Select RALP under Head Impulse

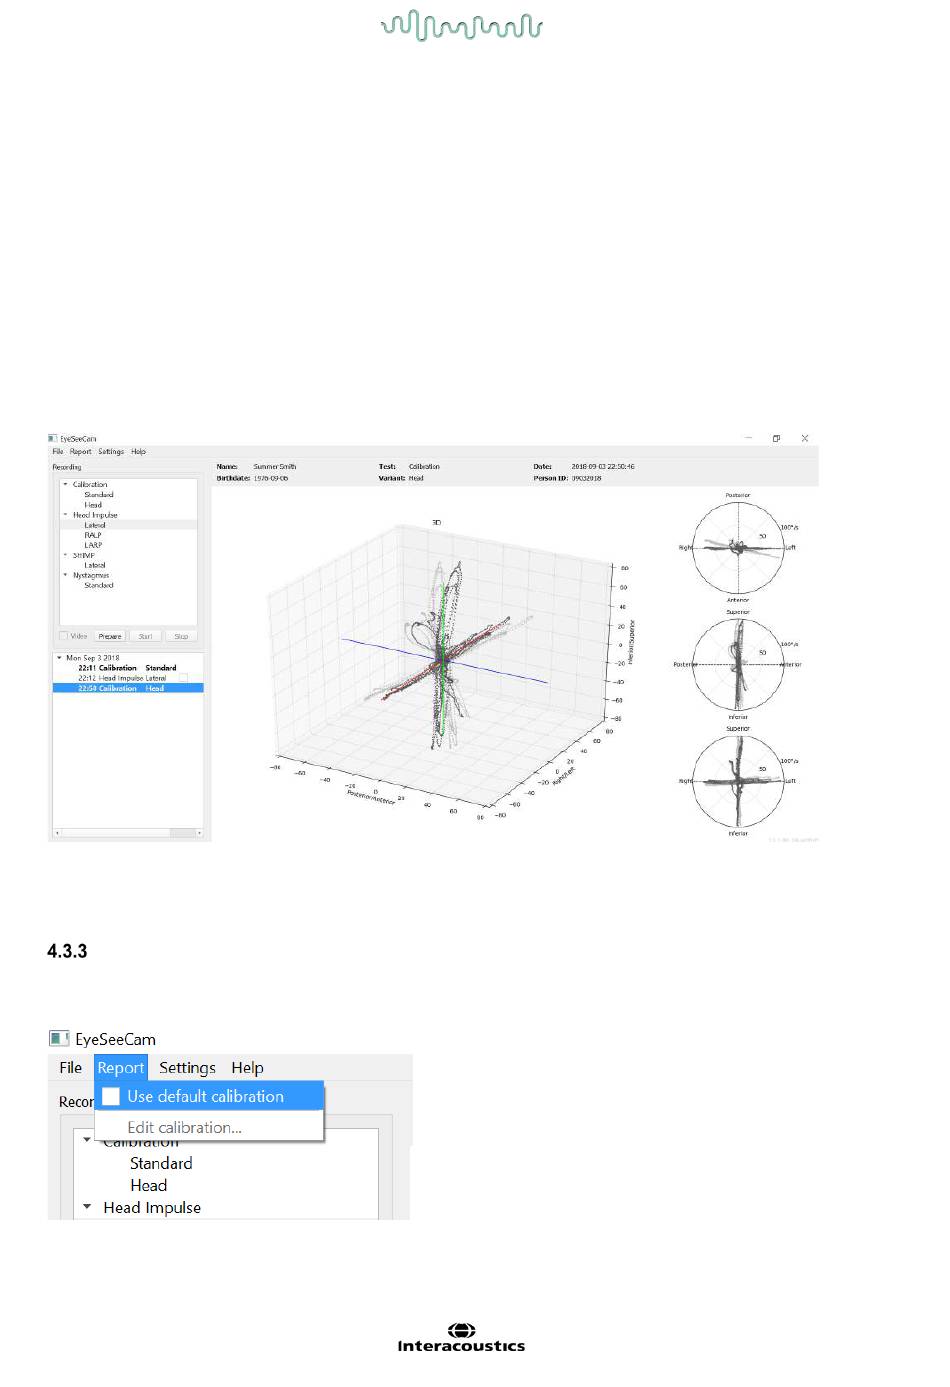click(93, 535)
